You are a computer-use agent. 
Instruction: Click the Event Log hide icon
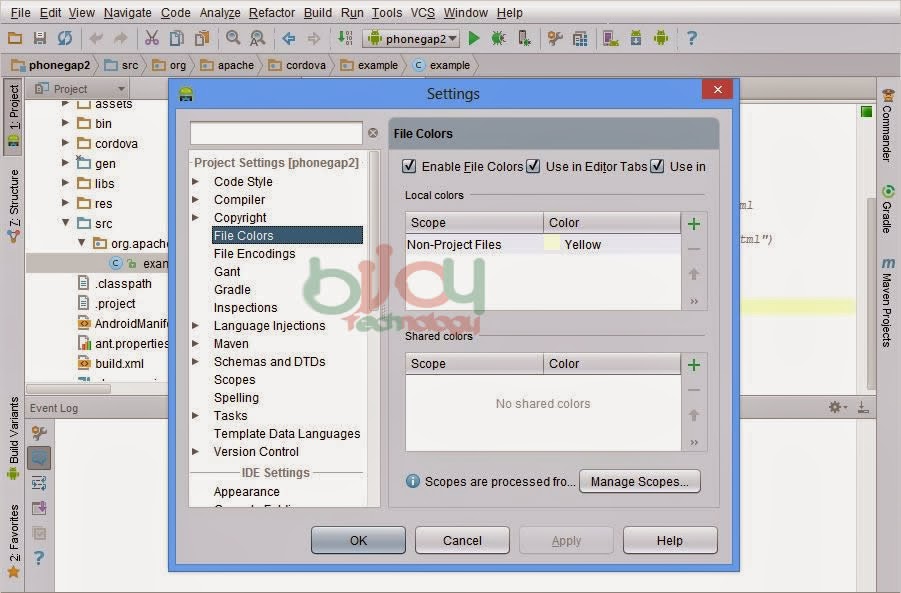coord(863,407)
